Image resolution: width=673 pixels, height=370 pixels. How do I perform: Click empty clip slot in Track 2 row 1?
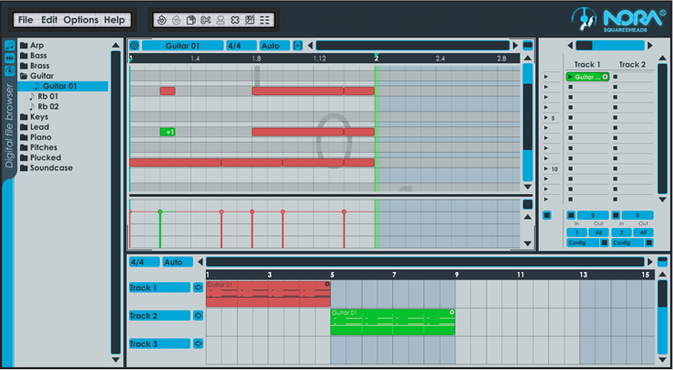(x=615, y=77)
